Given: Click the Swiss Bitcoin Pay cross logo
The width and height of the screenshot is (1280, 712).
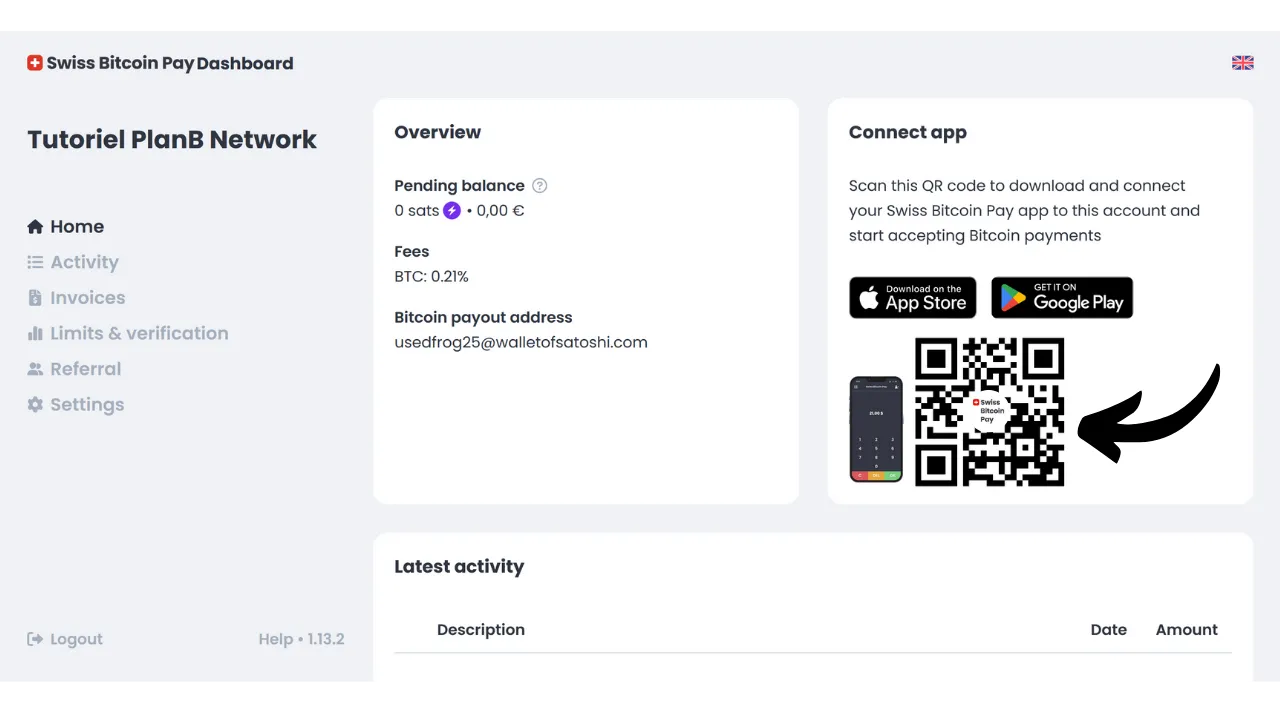Looking at the screenshot, I should pyautogui.click(x=34, y=62).
